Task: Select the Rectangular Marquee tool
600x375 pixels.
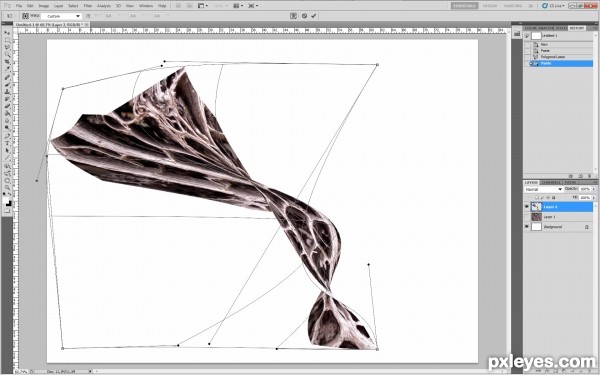Action: 8,40
